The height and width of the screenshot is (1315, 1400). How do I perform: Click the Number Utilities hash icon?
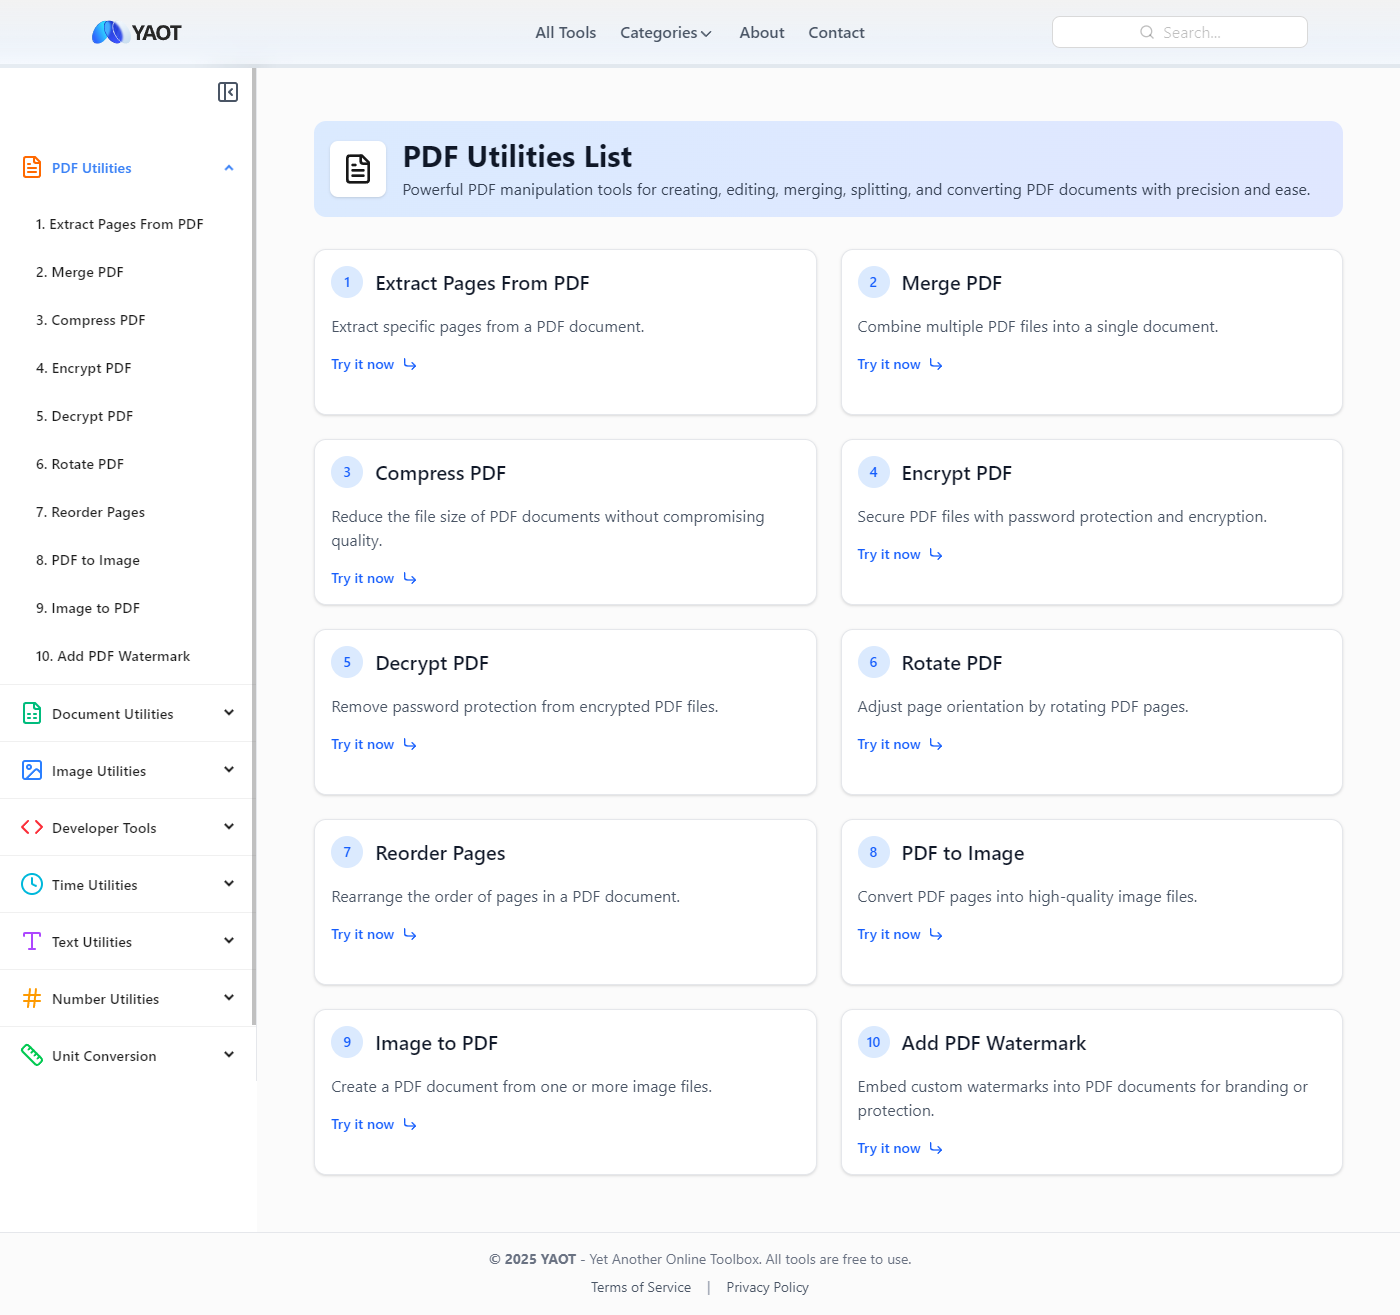pyautogui.click(x=32, y=998)
